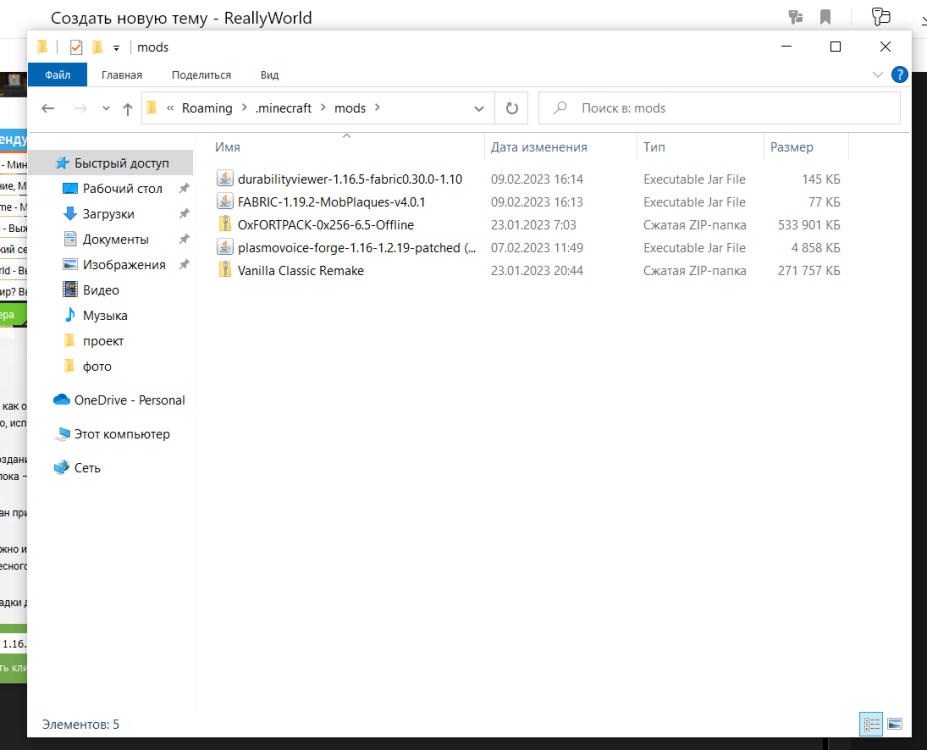This screenshot has width=927, height=750.
Task: Open the Customize Quick Access Toolbar dropdown arrow
Action: (116, 48)
